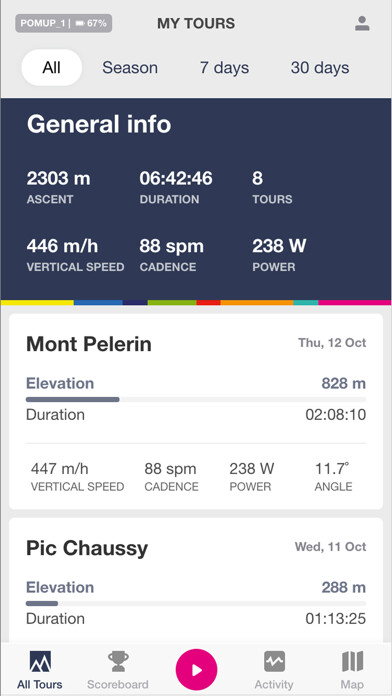Click the Pic Chaussy elevation progress bar
Screen dimensions: 392x696
pyautogui.click(x=196, y=604)
